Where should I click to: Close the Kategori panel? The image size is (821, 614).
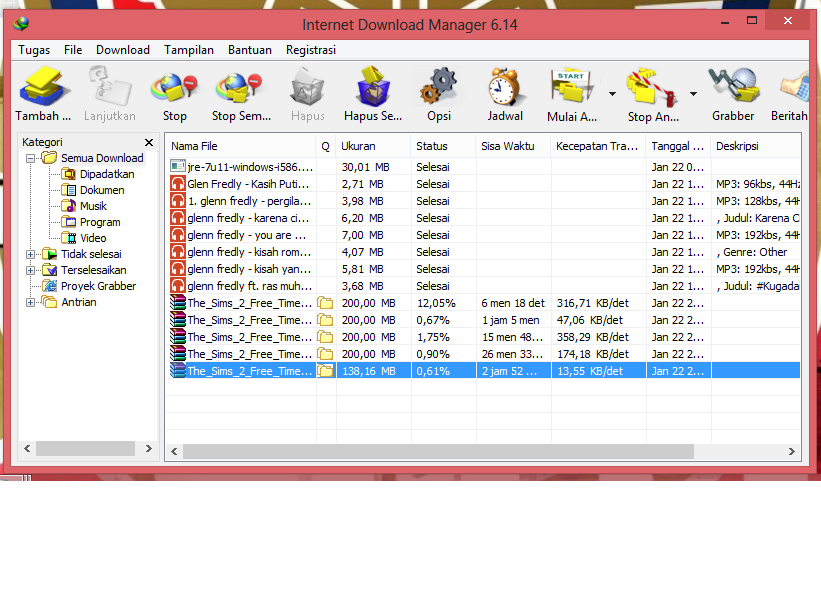[149, 142]
